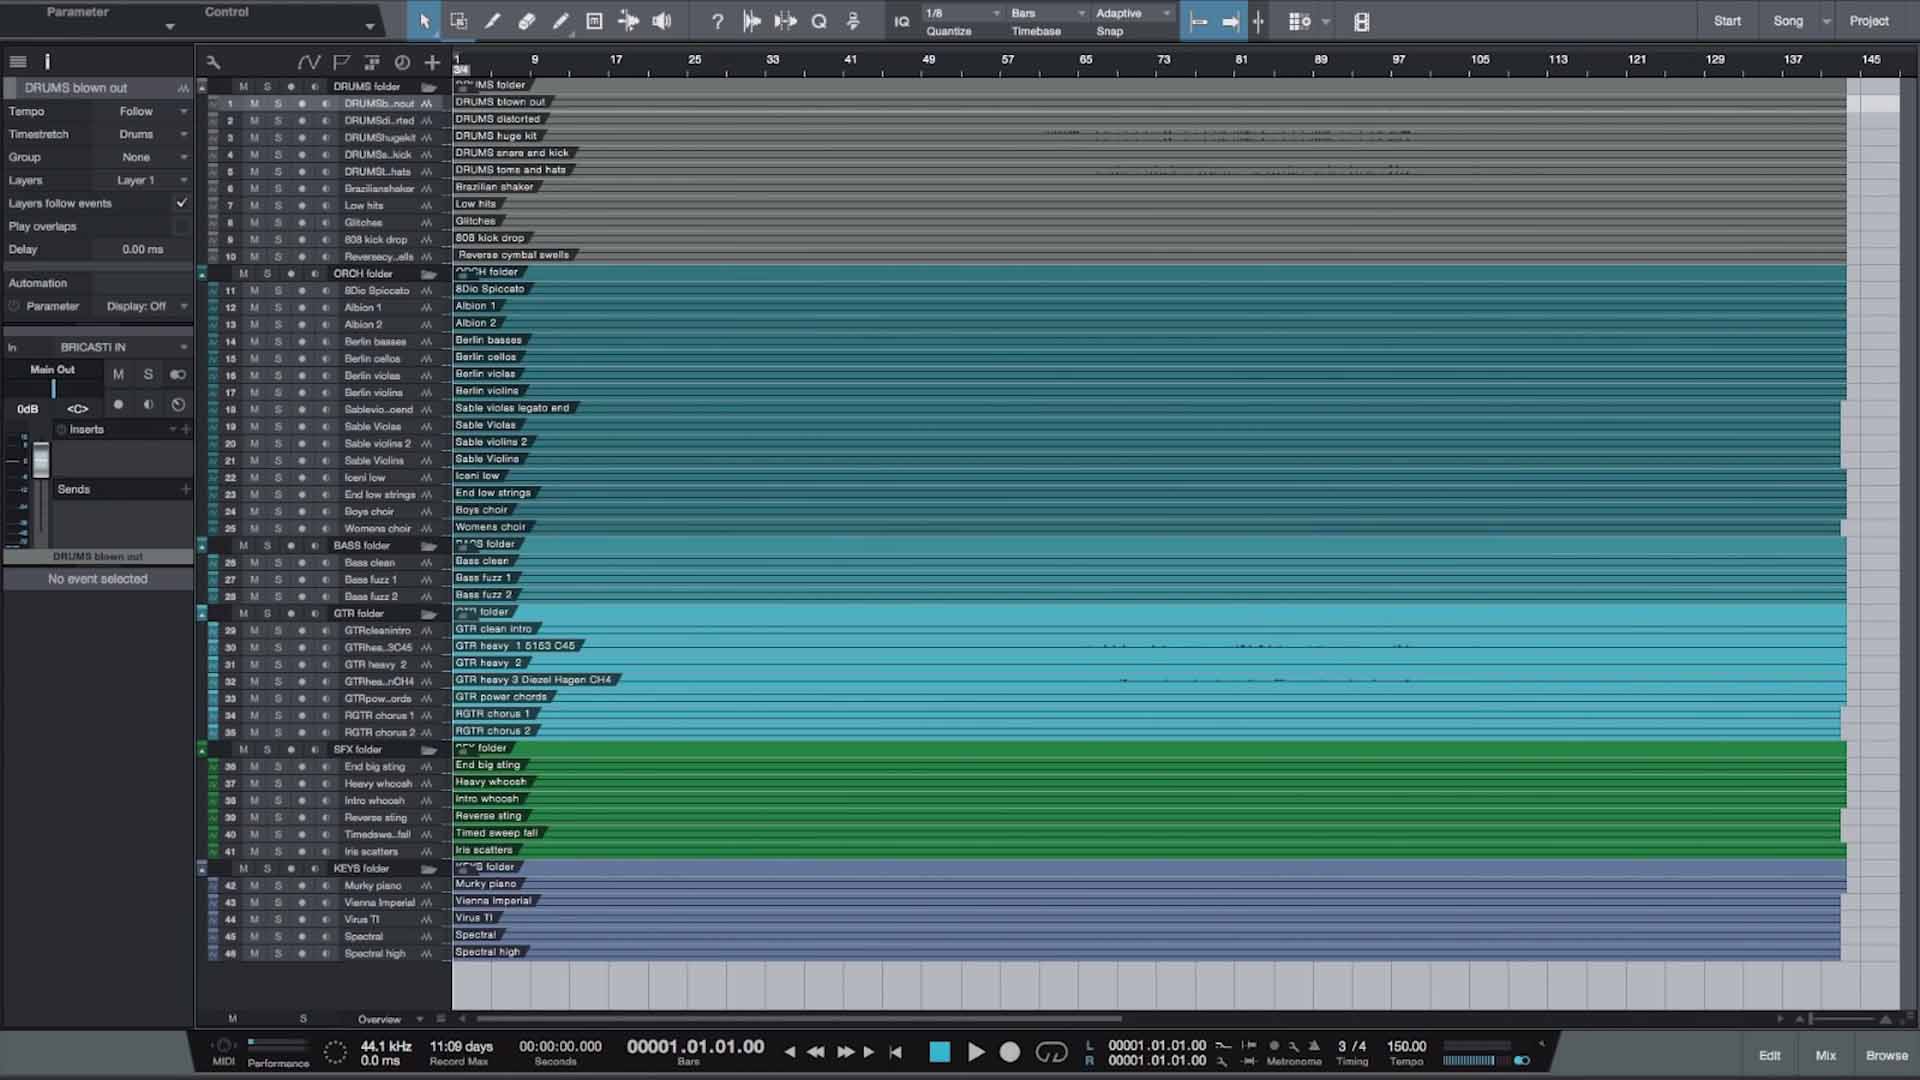Open the Edit view
This screenshot has height=1080, width=1920.
point(1770,1055)
